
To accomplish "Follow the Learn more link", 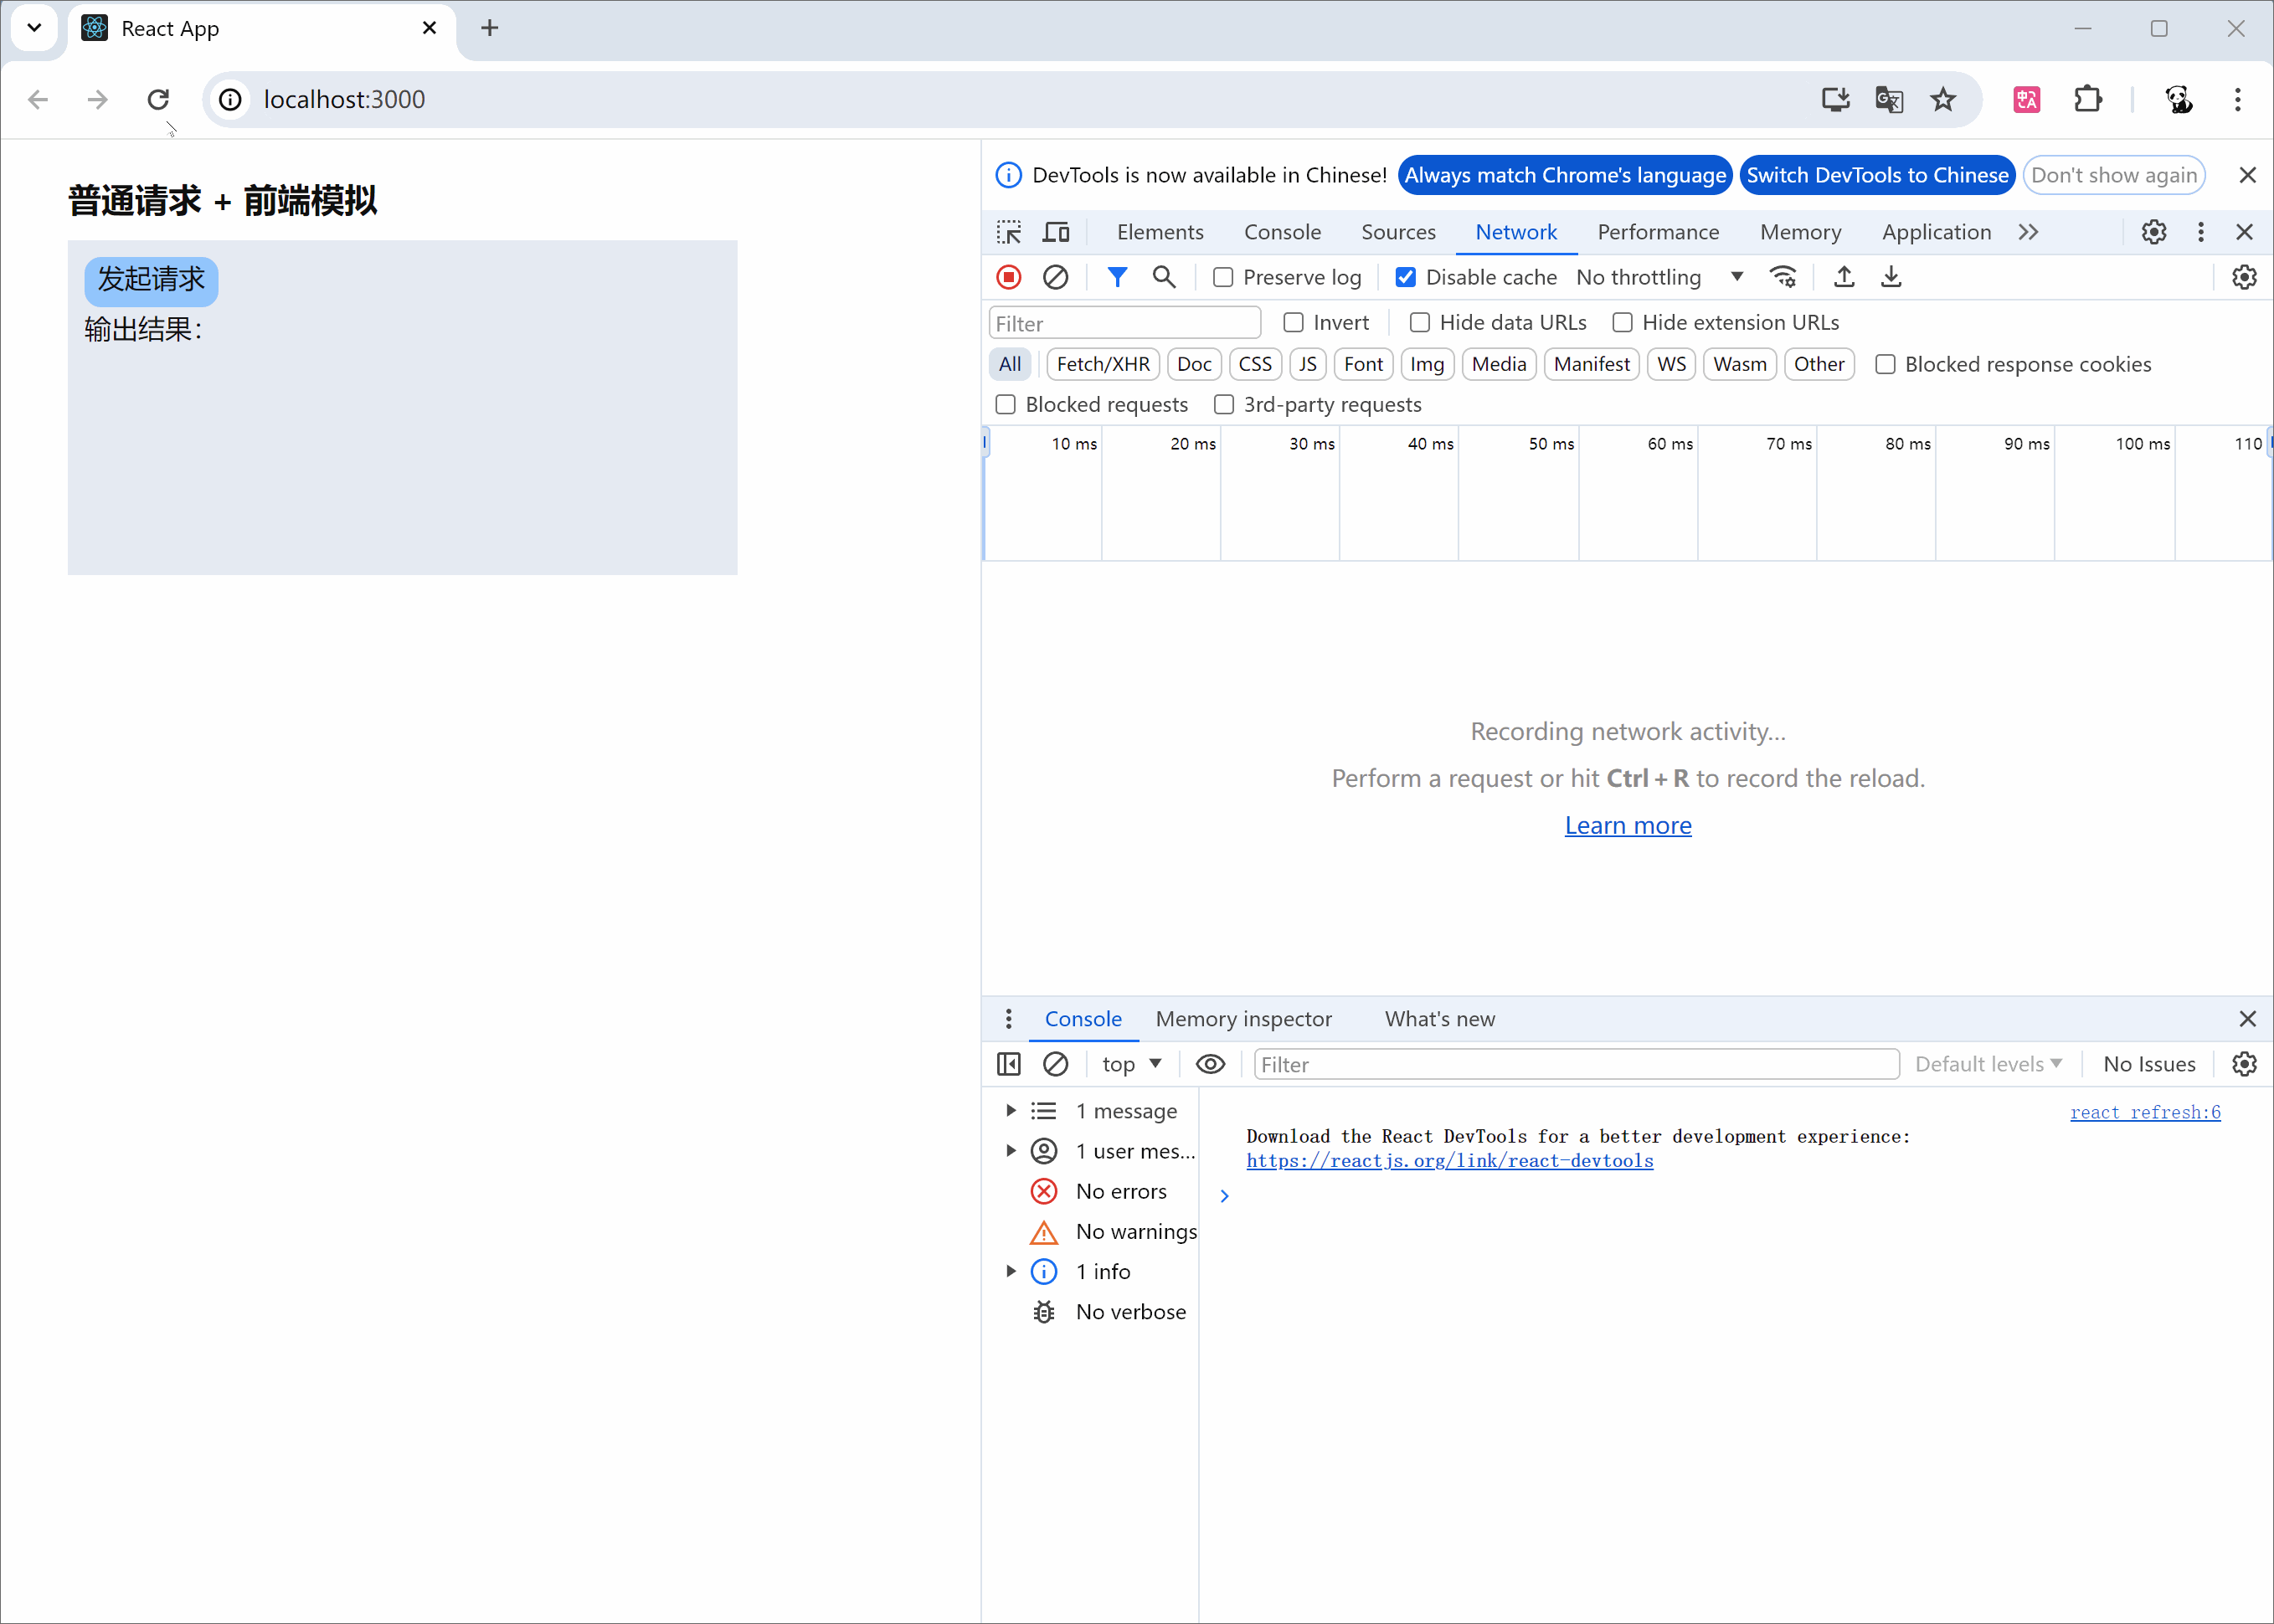I will pos(1627,825).
